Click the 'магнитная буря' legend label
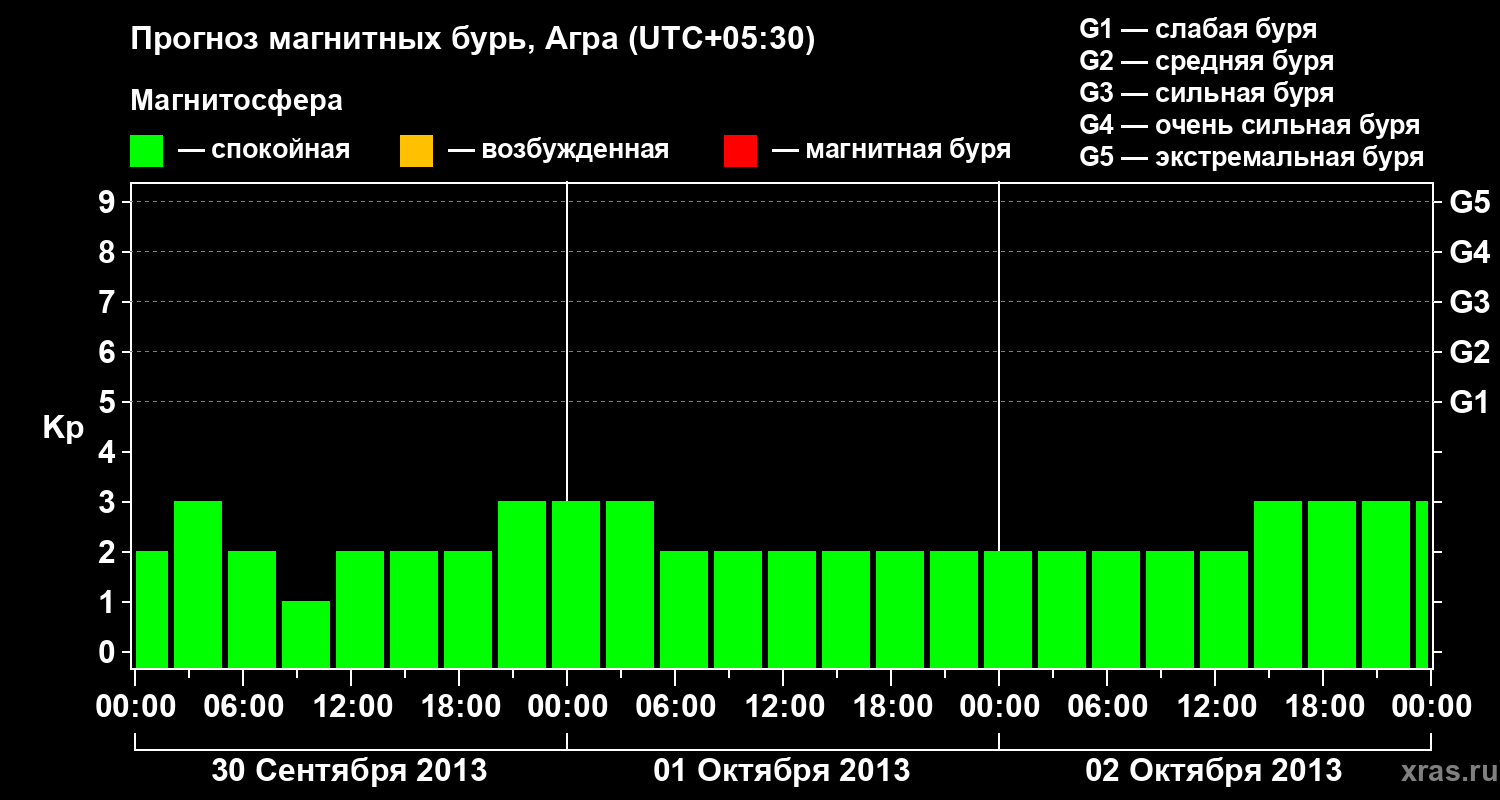 [908, 150]
